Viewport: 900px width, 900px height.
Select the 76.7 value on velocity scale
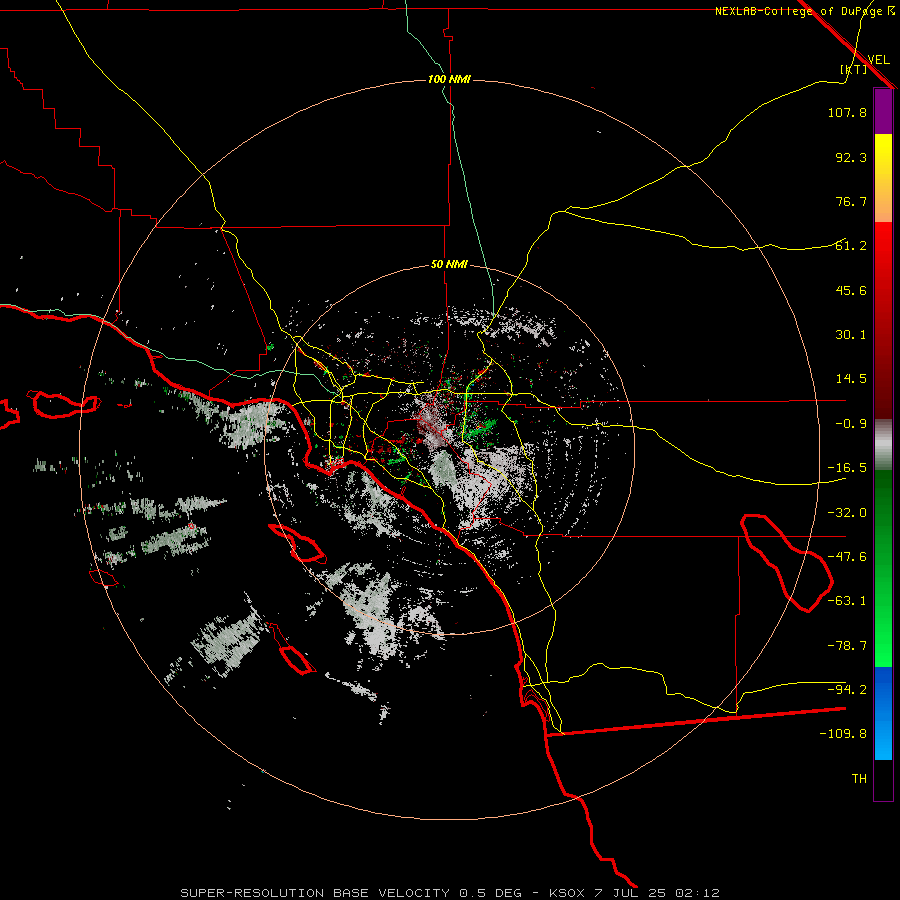tap(851, 201)
